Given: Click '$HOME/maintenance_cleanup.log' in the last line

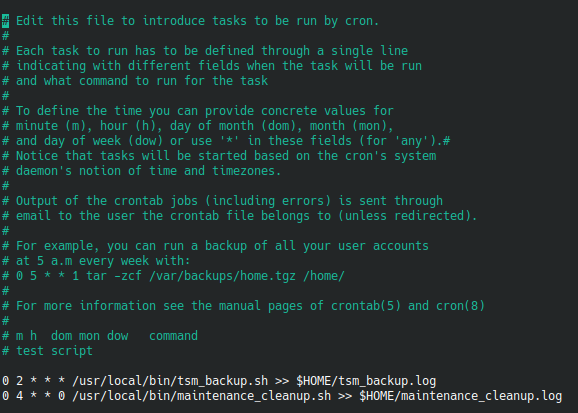Looking at the screenshot, I should pos(460,396).
